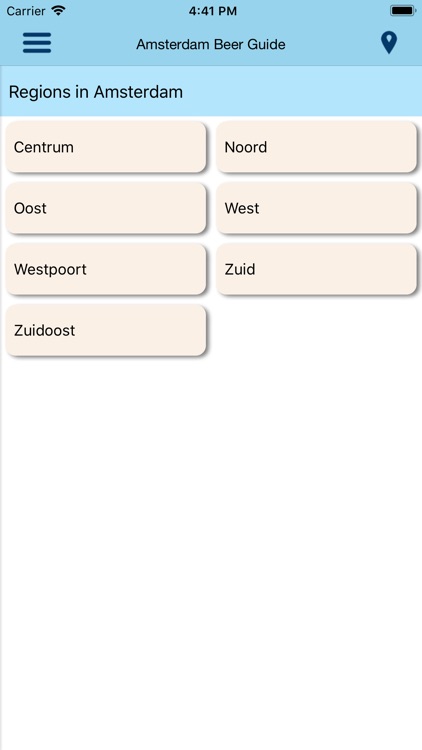Tap empty slot beside Zuidoost tile
This screenshot has width=422, height=750.
[x=316, y=331]
